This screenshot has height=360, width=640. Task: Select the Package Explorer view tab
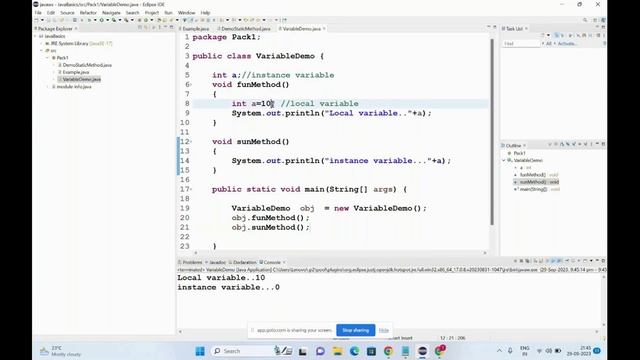coord(54,29)
